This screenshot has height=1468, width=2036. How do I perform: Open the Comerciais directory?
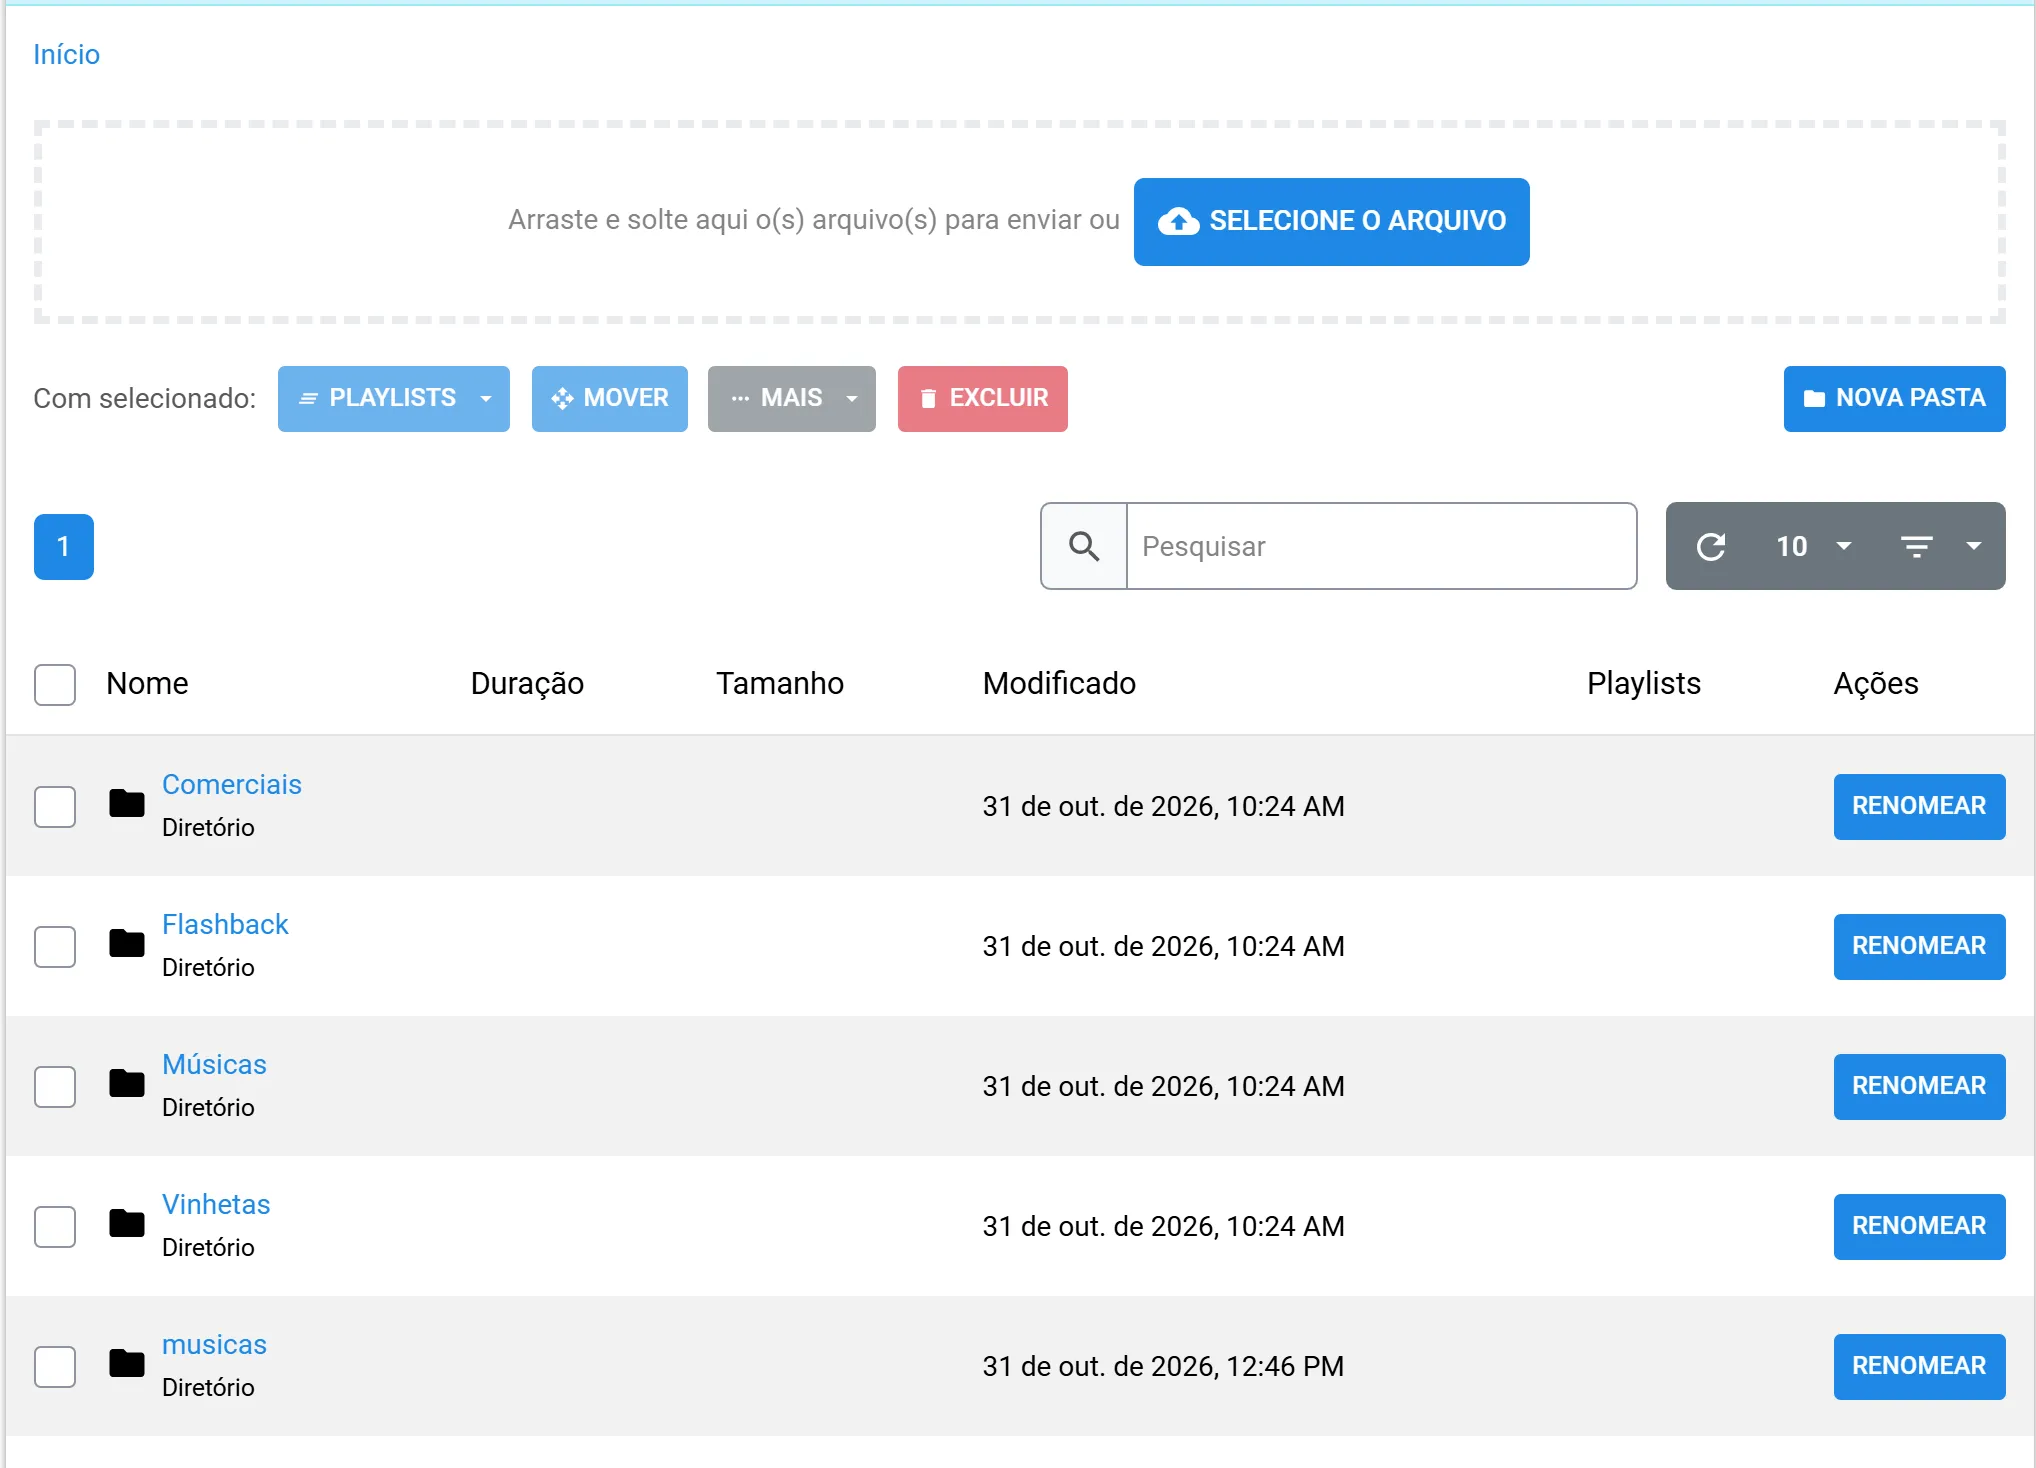[232, 784]
